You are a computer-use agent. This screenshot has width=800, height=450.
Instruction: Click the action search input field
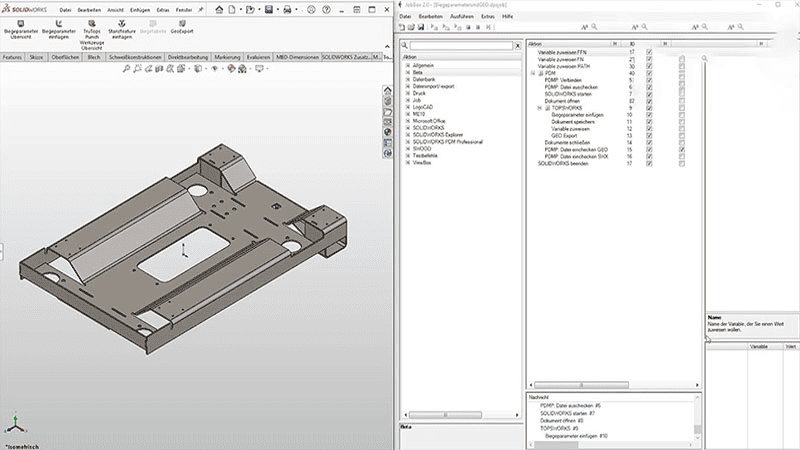pyautogui.click(x=462, y=46)
